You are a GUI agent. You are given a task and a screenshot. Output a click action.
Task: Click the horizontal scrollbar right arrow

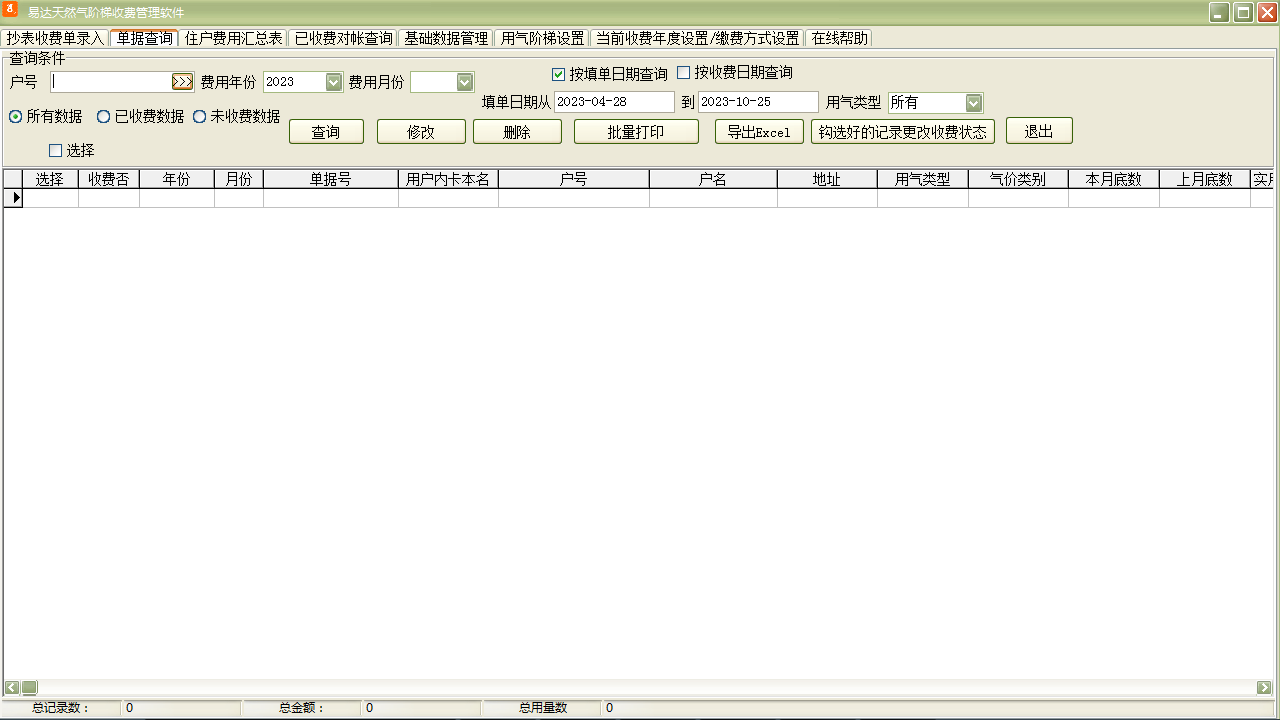(x=1264, y=688)
